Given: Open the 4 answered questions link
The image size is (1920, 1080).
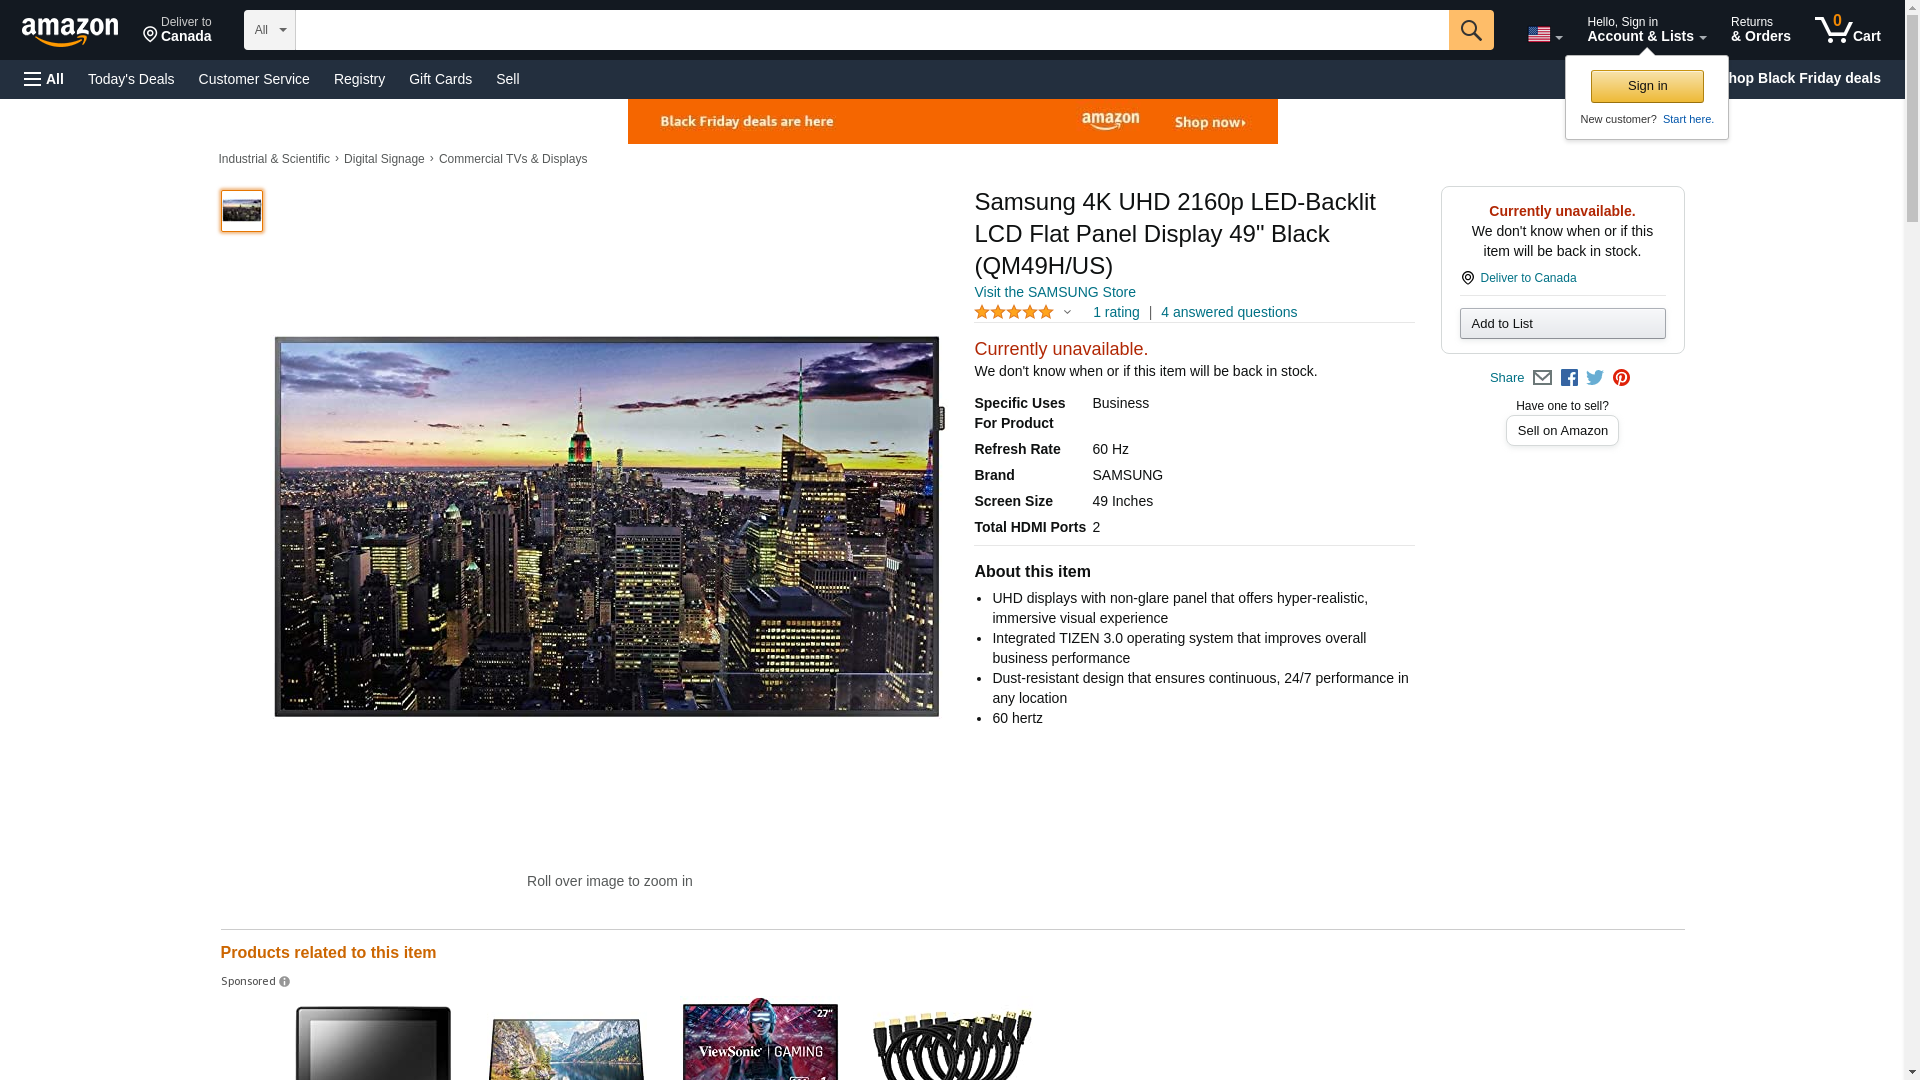Looking at the screenshot, I should (1228, 312).
